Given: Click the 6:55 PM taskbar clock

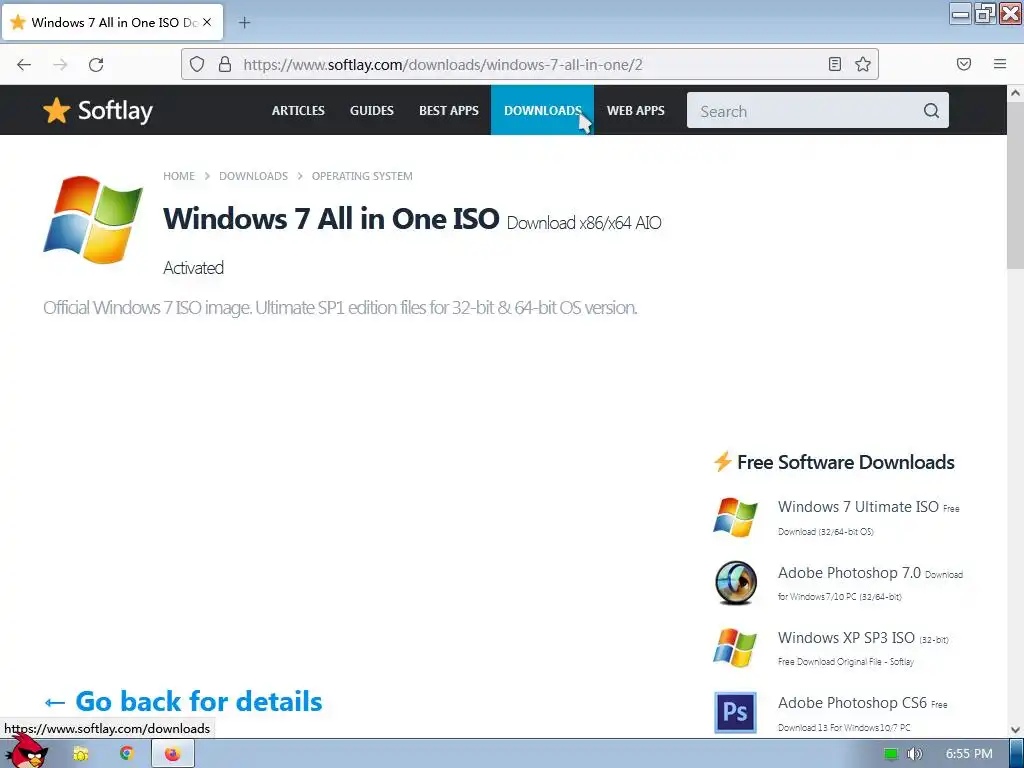Looking at the screenshot, I should pos(969,754).
